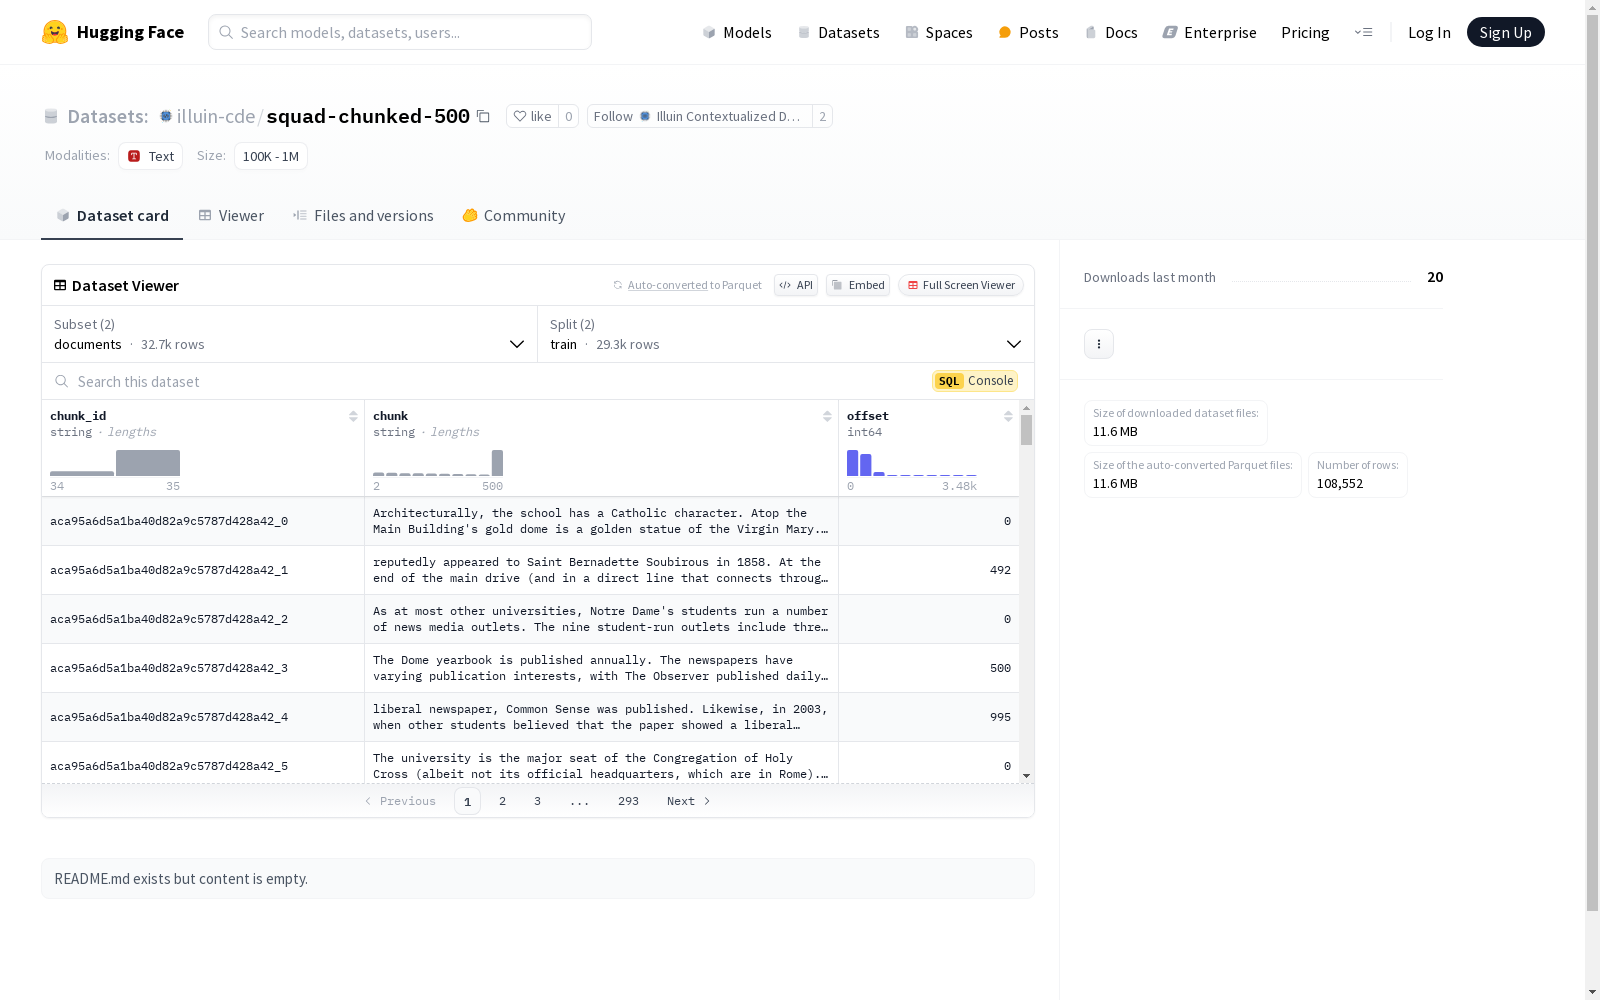Open the Dataset card tab
1600x1000 pixels.
pyautogui.click(x=112, y=216)
